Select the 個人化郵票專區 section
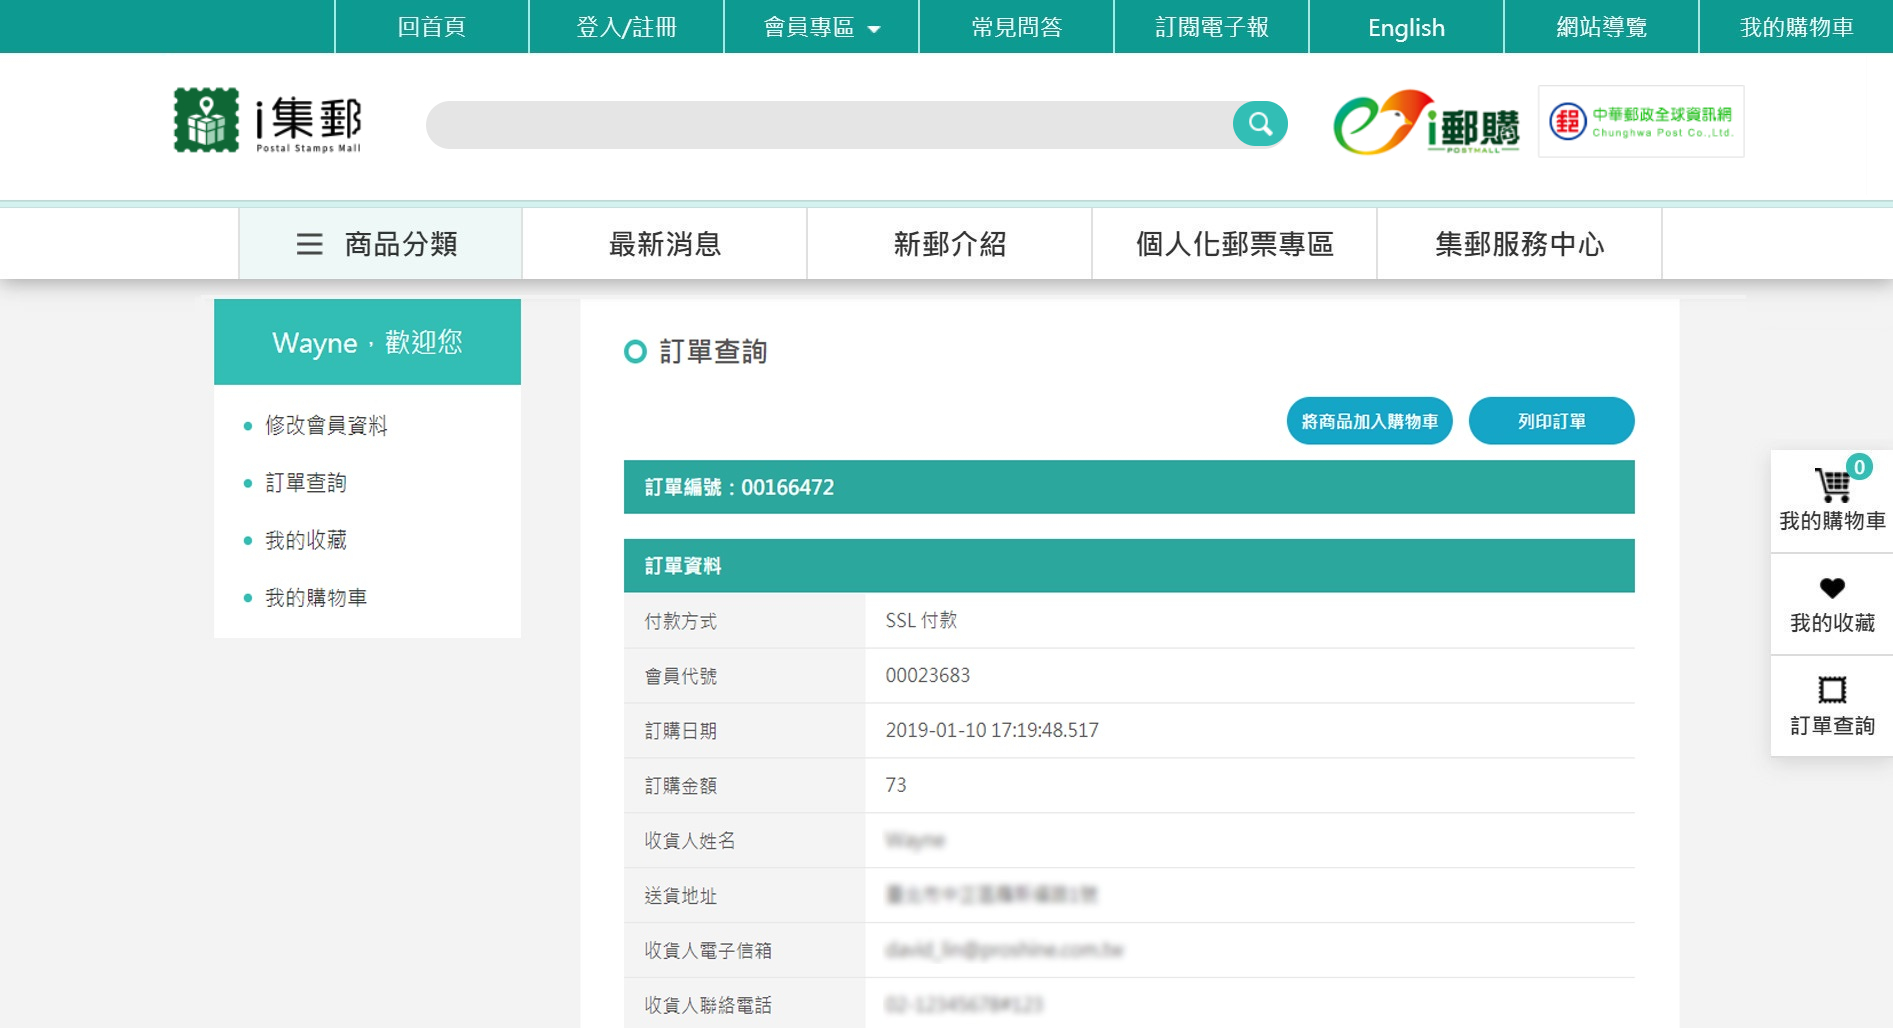 pos(1234,243)
